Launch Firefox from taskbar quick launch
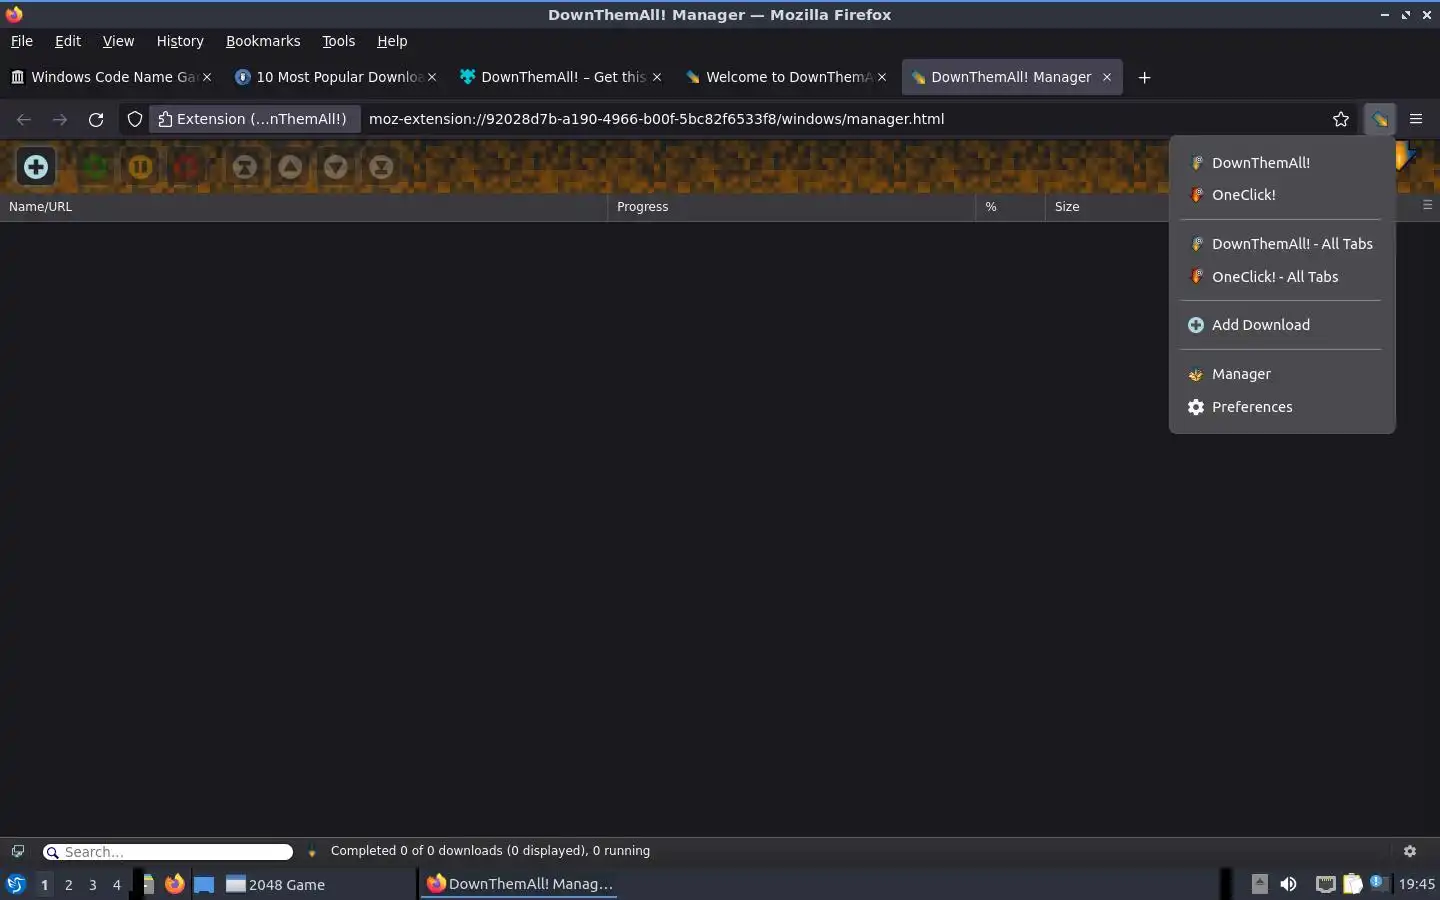 click(175, 884)
